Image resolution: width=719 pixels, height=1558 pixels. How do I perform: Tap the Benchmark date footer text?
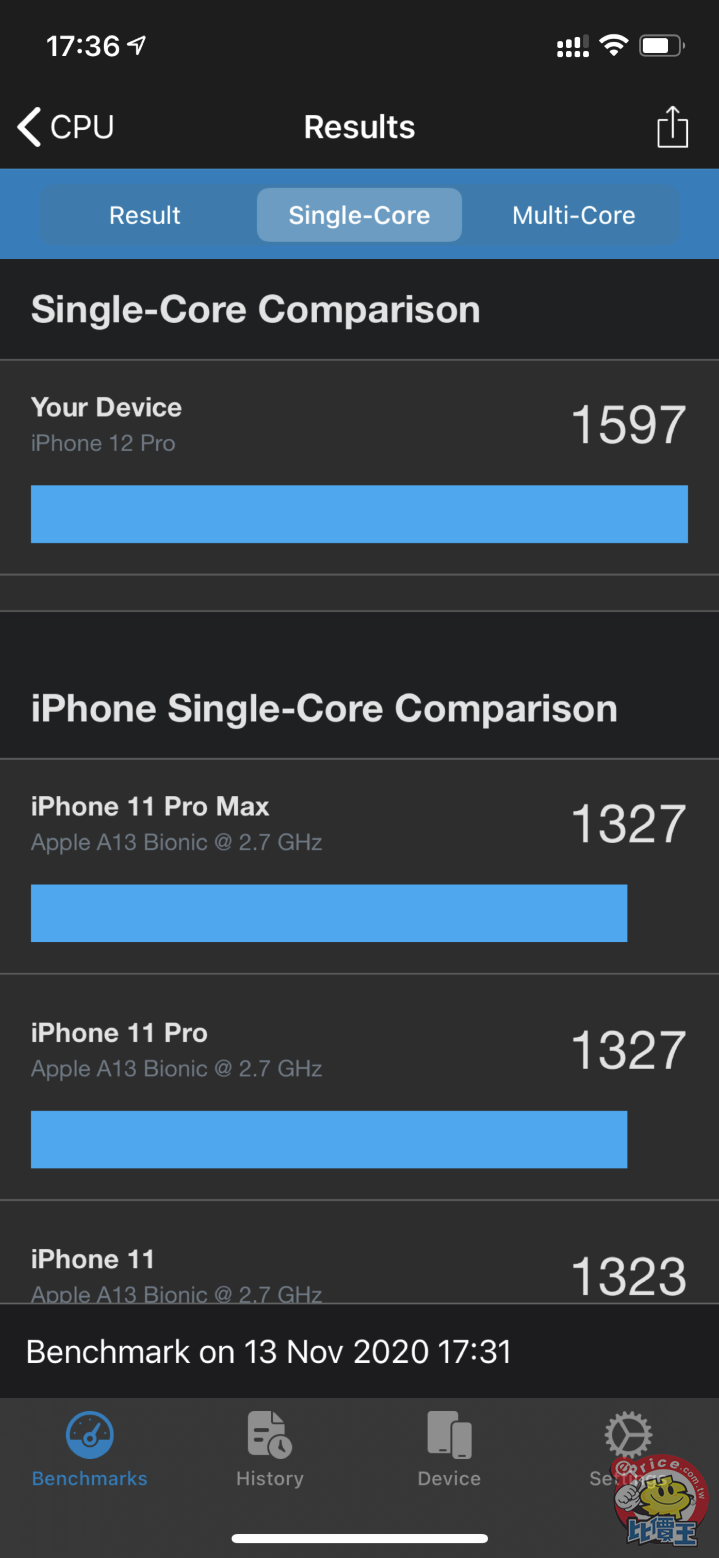click(269, 1352)
